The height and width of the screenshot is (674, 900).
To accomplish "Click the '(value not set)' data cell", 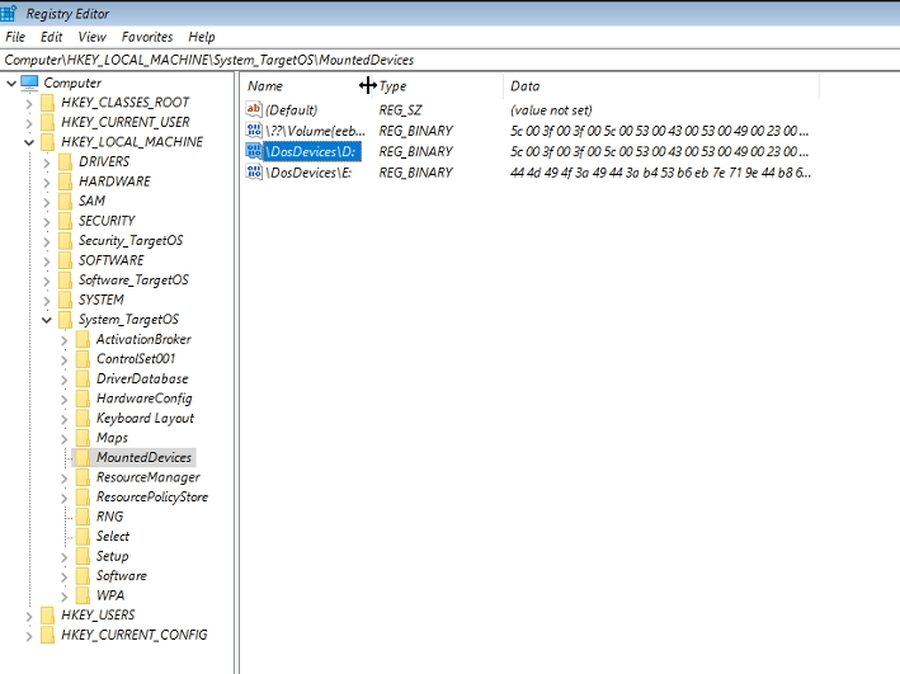I will 551,110.
